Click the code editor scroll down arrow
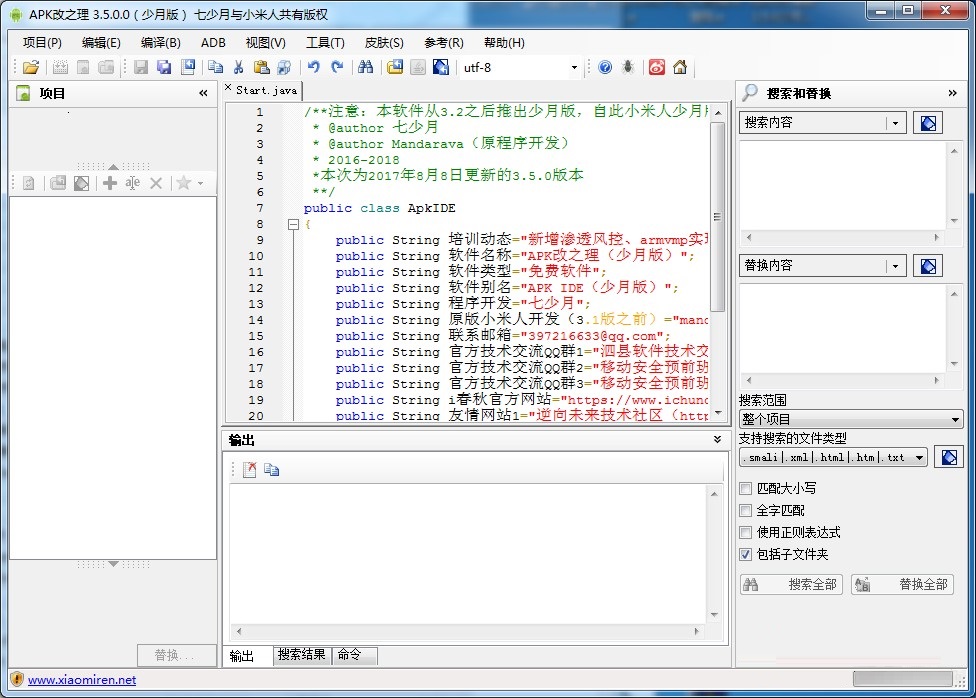Viewport: 976px width, 698px height. pyautogui.click(x=718, y=413)
